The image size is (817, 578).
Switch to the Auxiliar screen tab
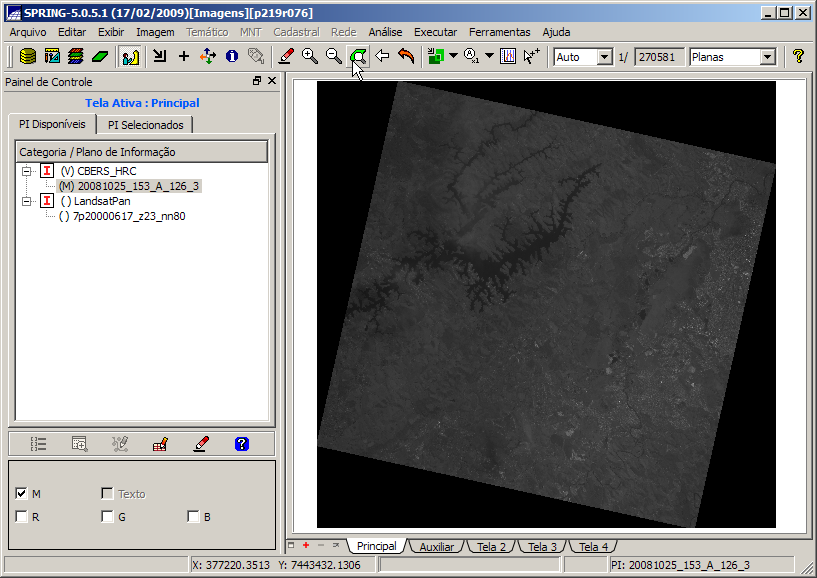pyautogui.click(x=436, y=547)
